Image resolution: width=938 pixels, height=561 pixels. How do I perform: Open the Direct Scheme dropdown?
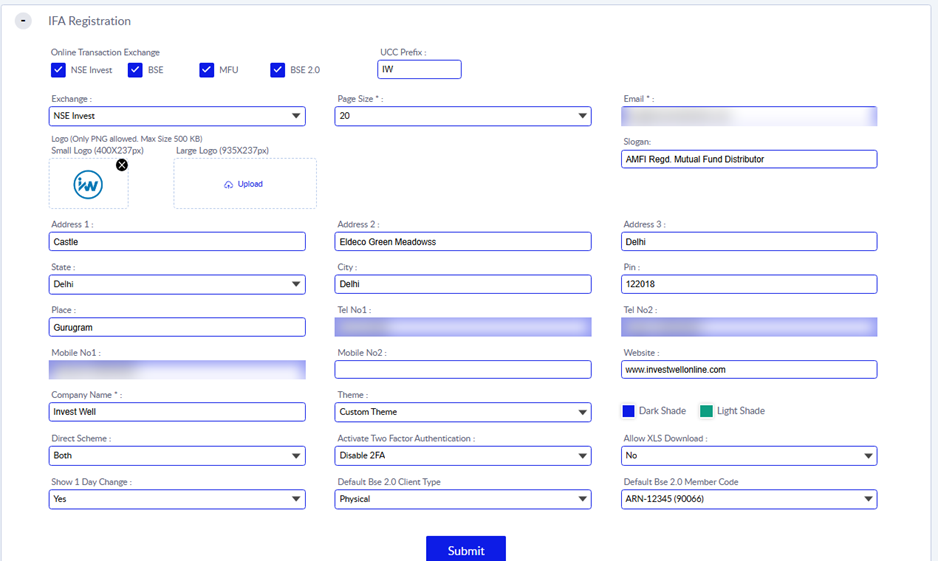point(177,456)
